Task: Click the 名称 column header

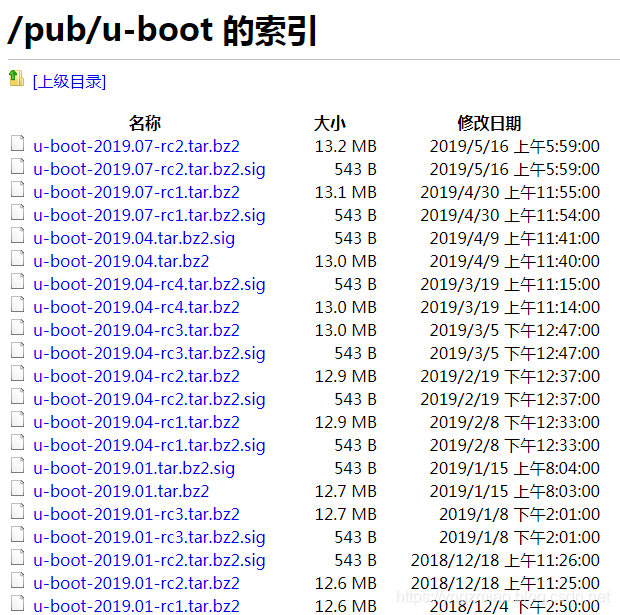Action: (145, 123)
